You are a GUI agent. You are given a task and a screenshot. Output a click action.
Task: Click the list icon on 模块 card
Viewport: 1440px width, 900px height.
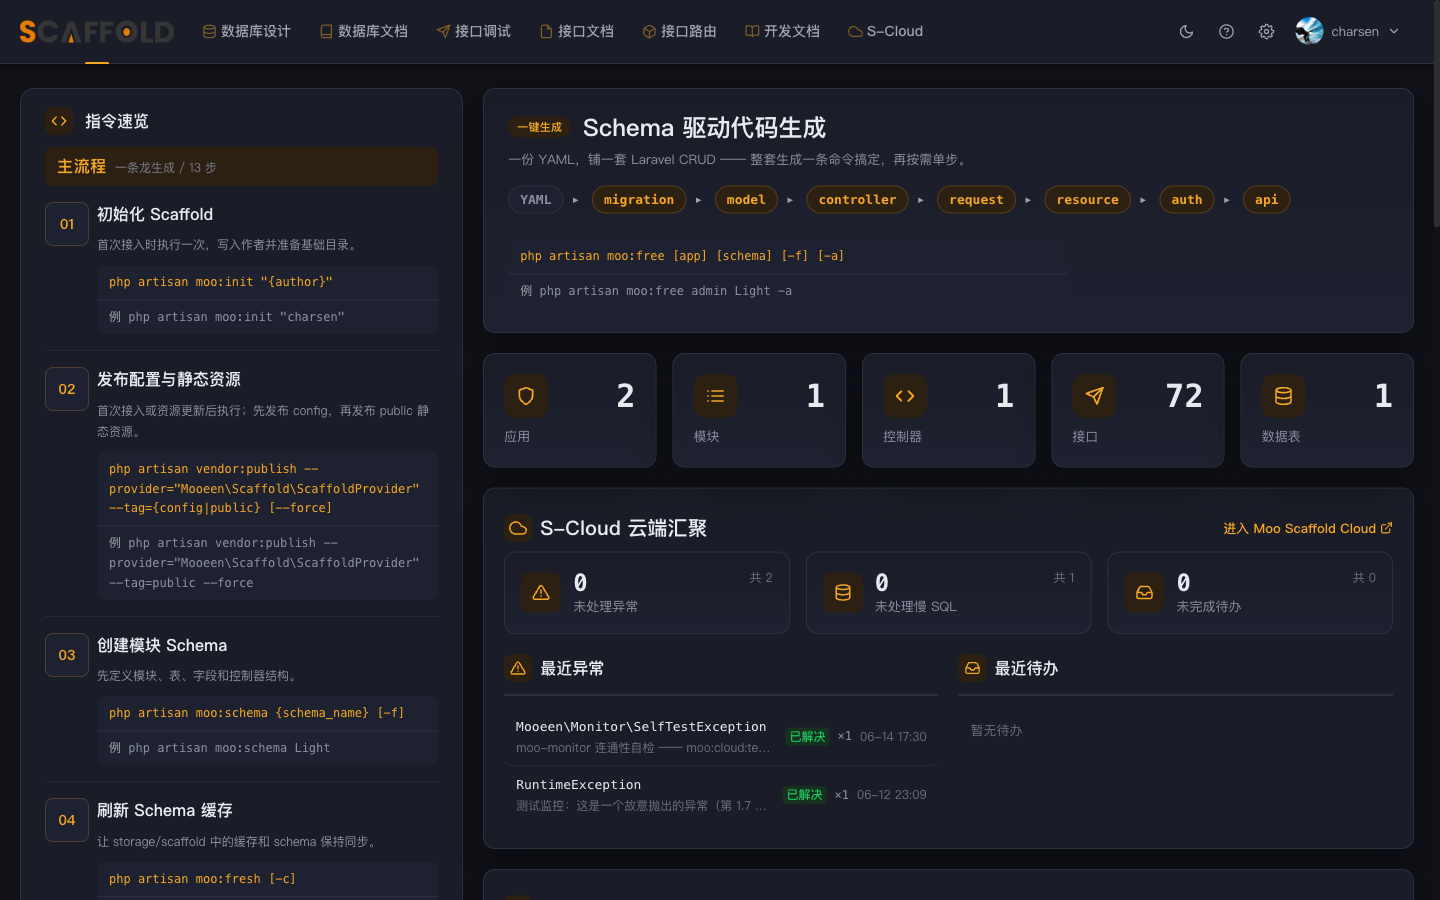point(715,396)
